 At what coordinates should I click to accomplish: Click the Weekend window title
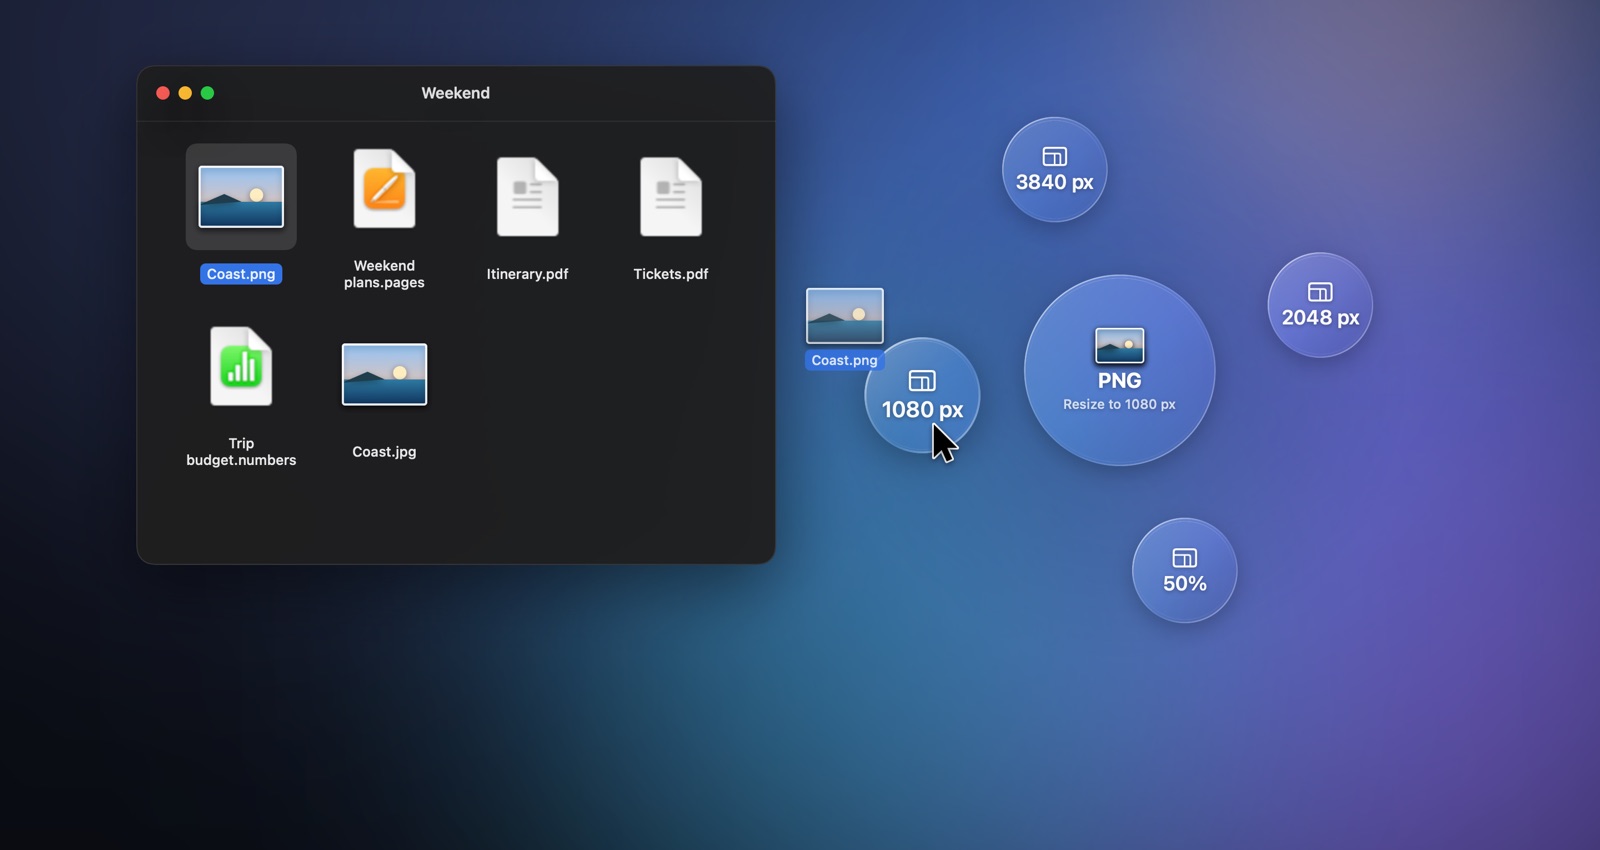coord(455,93)
